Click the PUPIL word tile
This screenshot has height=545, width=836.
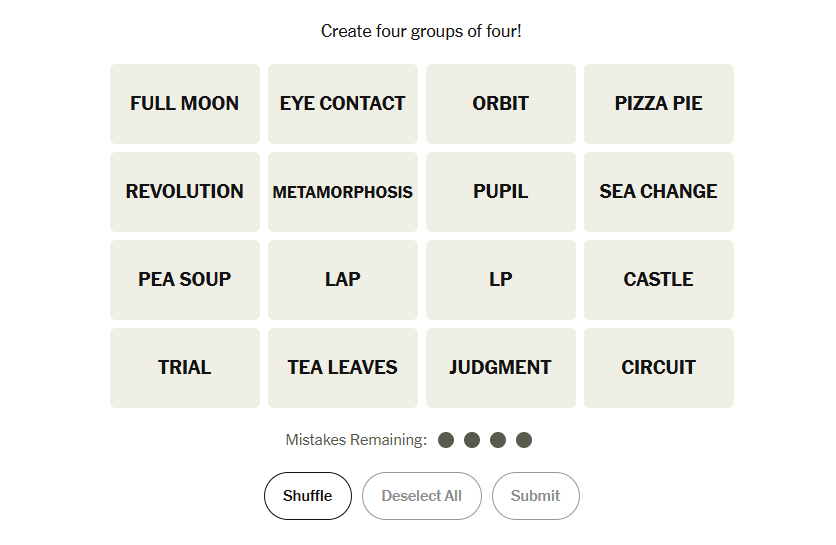tap(501, 192)
